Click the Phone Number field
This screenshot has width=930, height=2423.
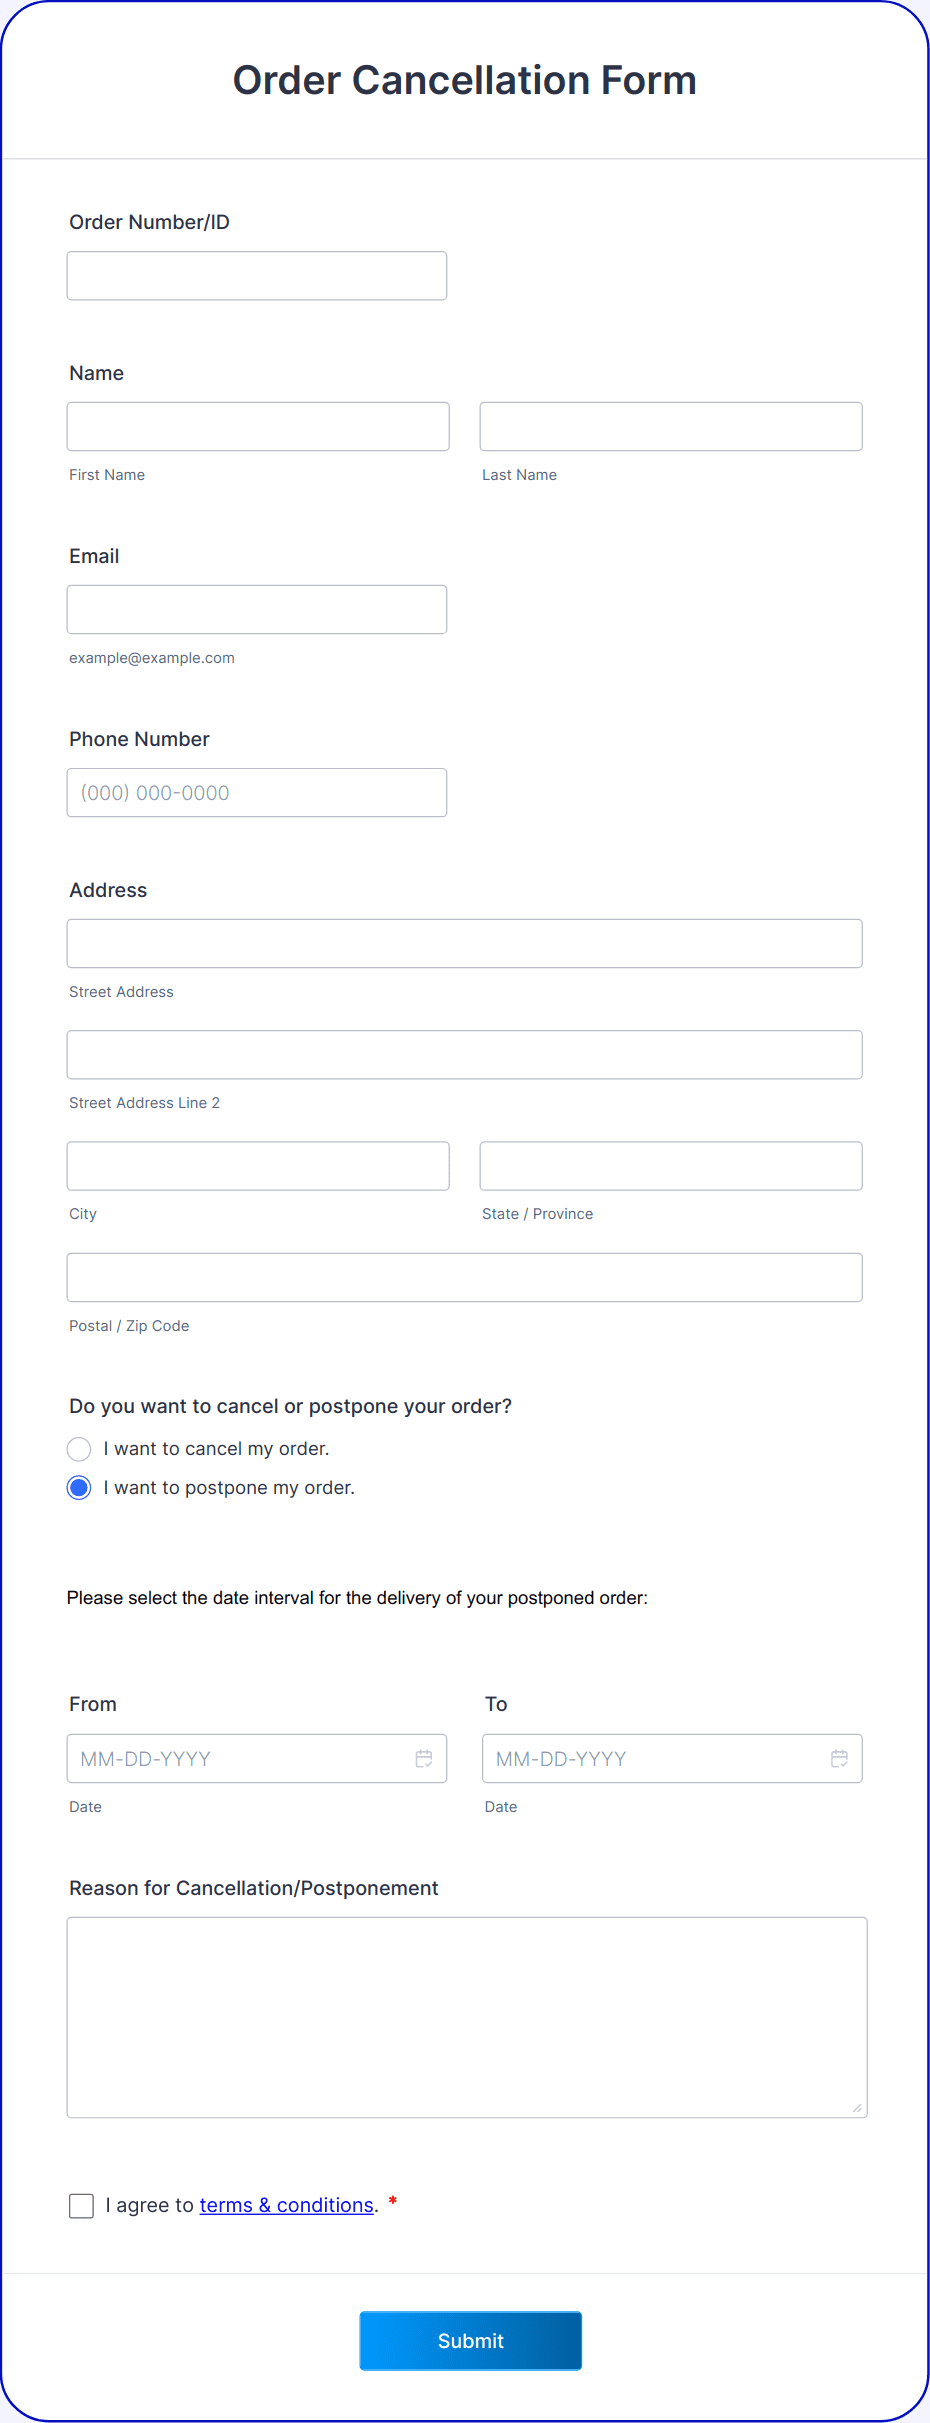[x=256, y=792]
